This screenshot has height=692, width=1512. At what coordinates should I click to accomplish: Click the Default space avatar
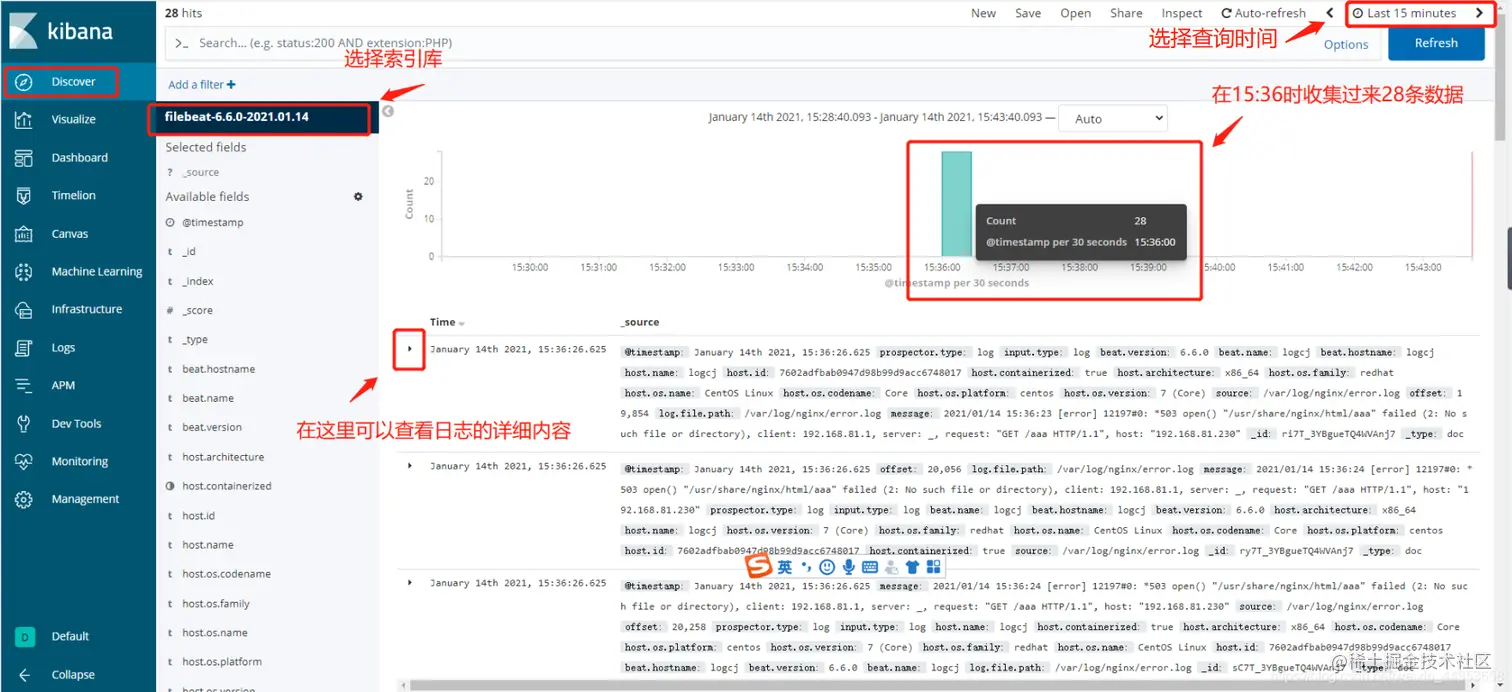coord(25,636)
